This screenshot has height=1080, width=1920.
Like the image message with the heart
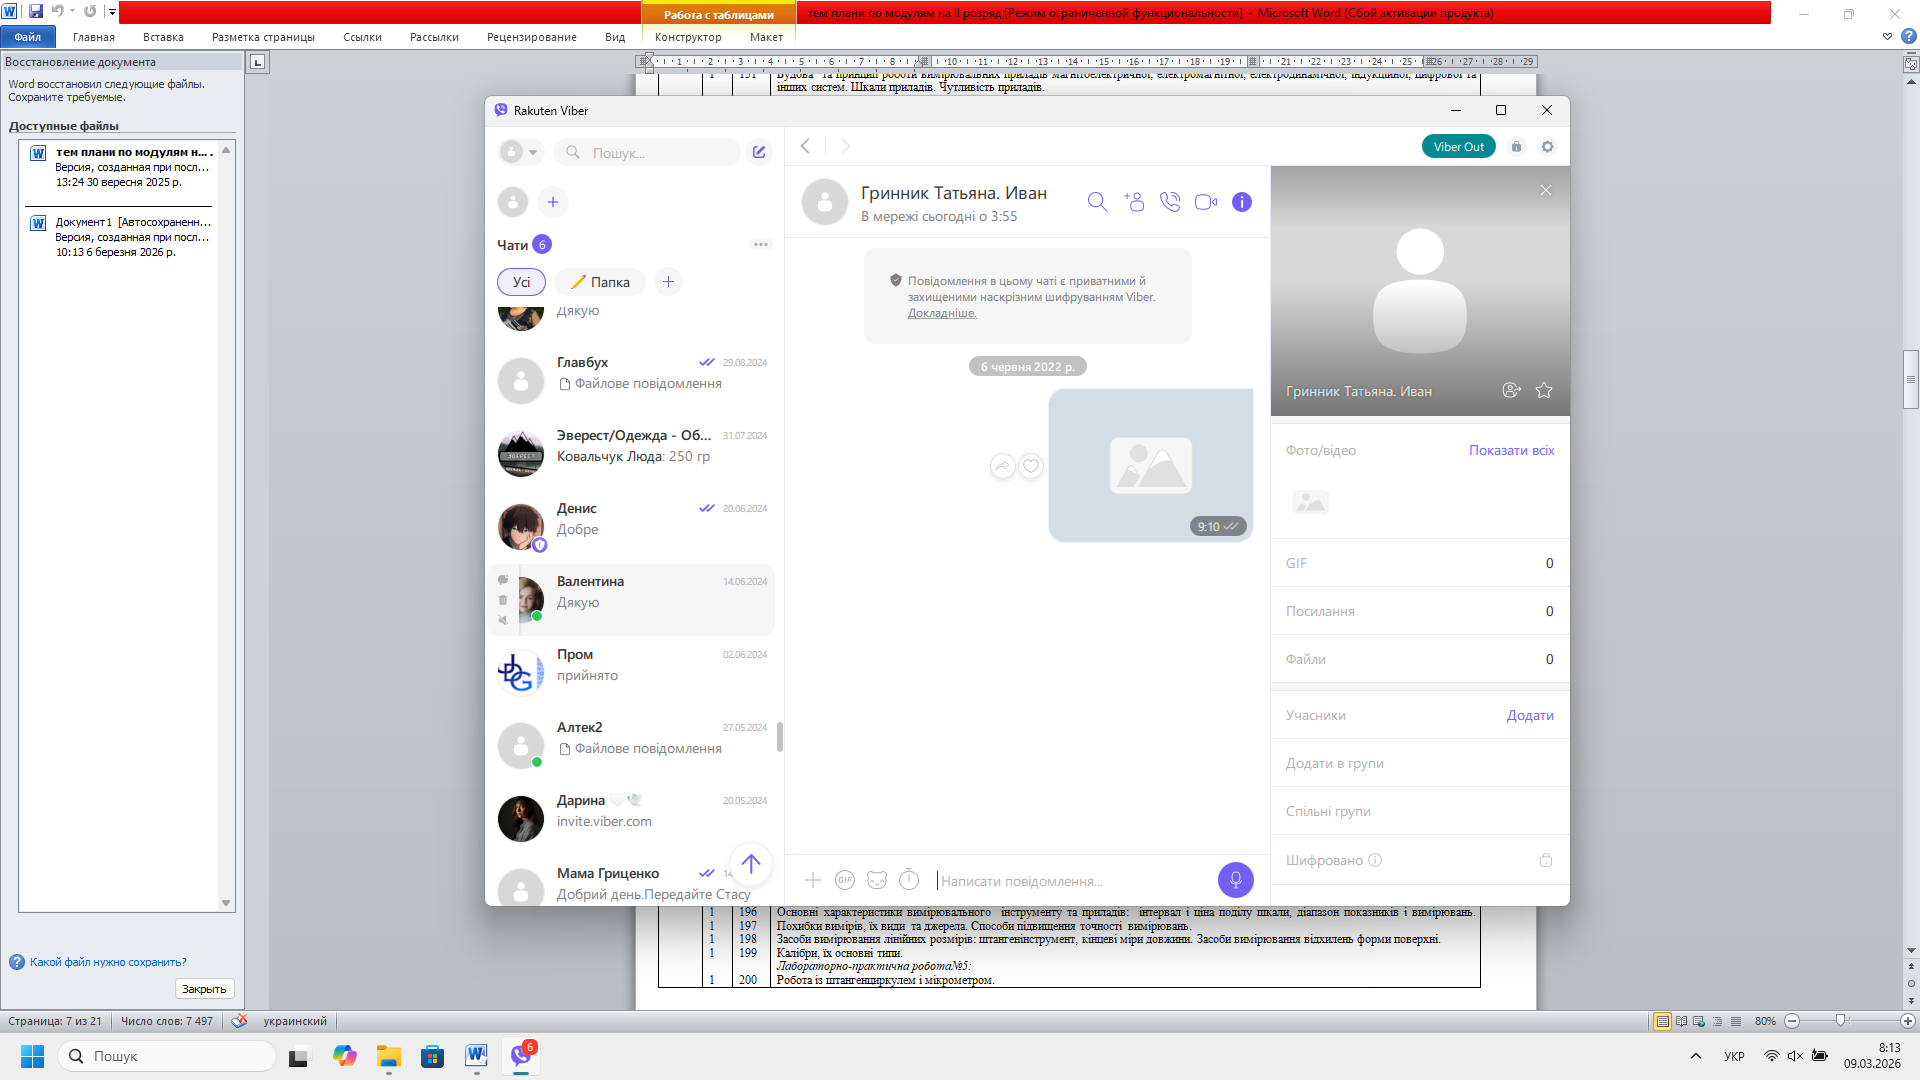[x=1031, y=466]
